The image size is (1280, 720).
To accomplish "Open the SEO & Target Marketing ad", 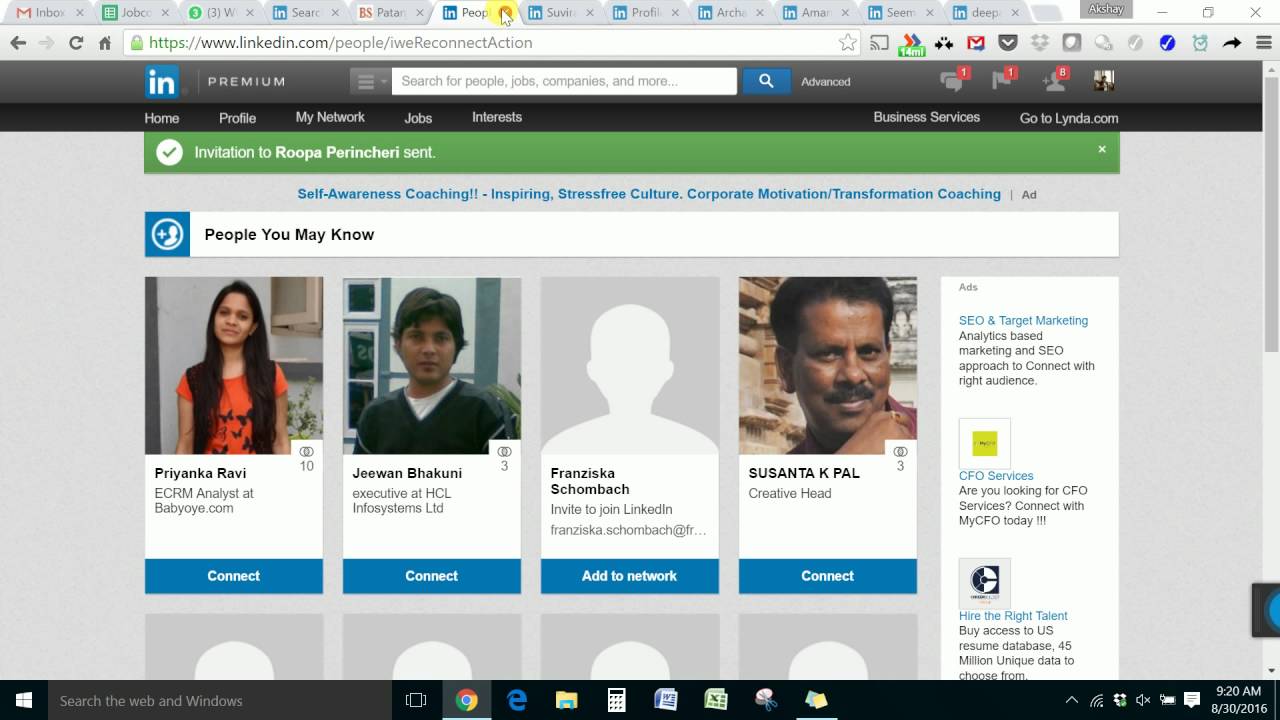I will pyautogui.click(x=1023, y=321).
